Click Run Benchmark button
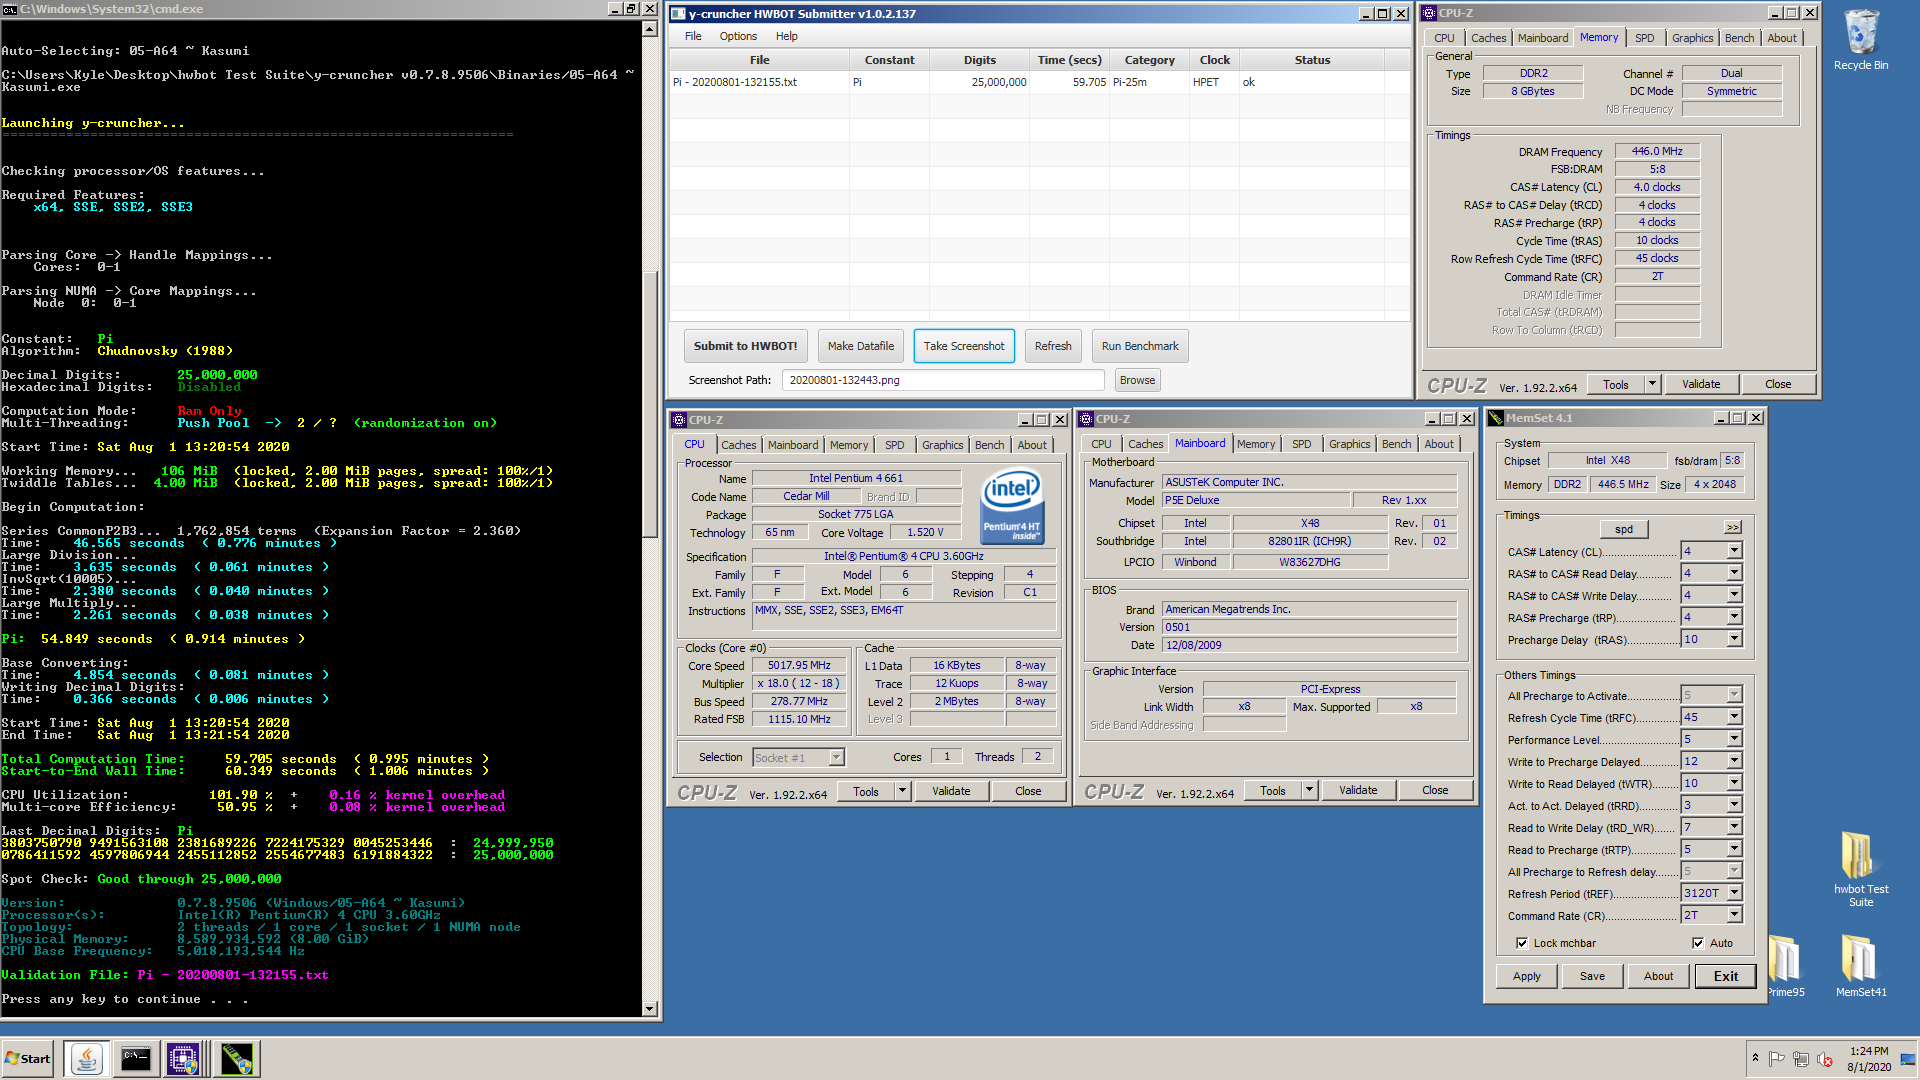1920x1080 pixels. [x=1140, y=346]
